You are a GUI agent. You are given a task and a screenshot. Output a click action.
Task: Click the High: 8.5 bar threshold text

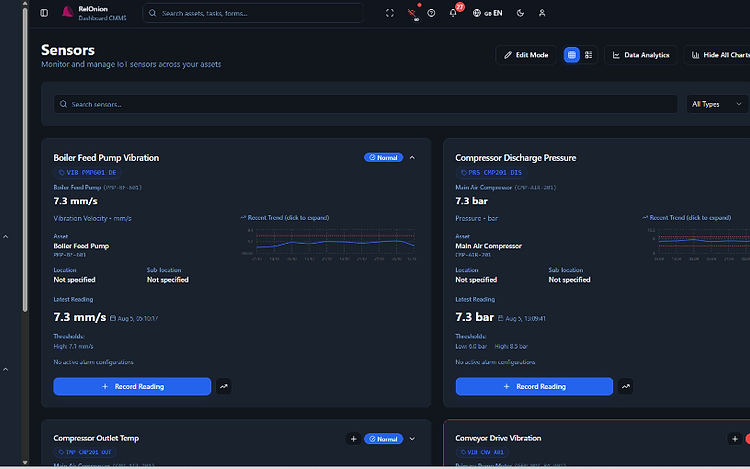pos(511,347)
